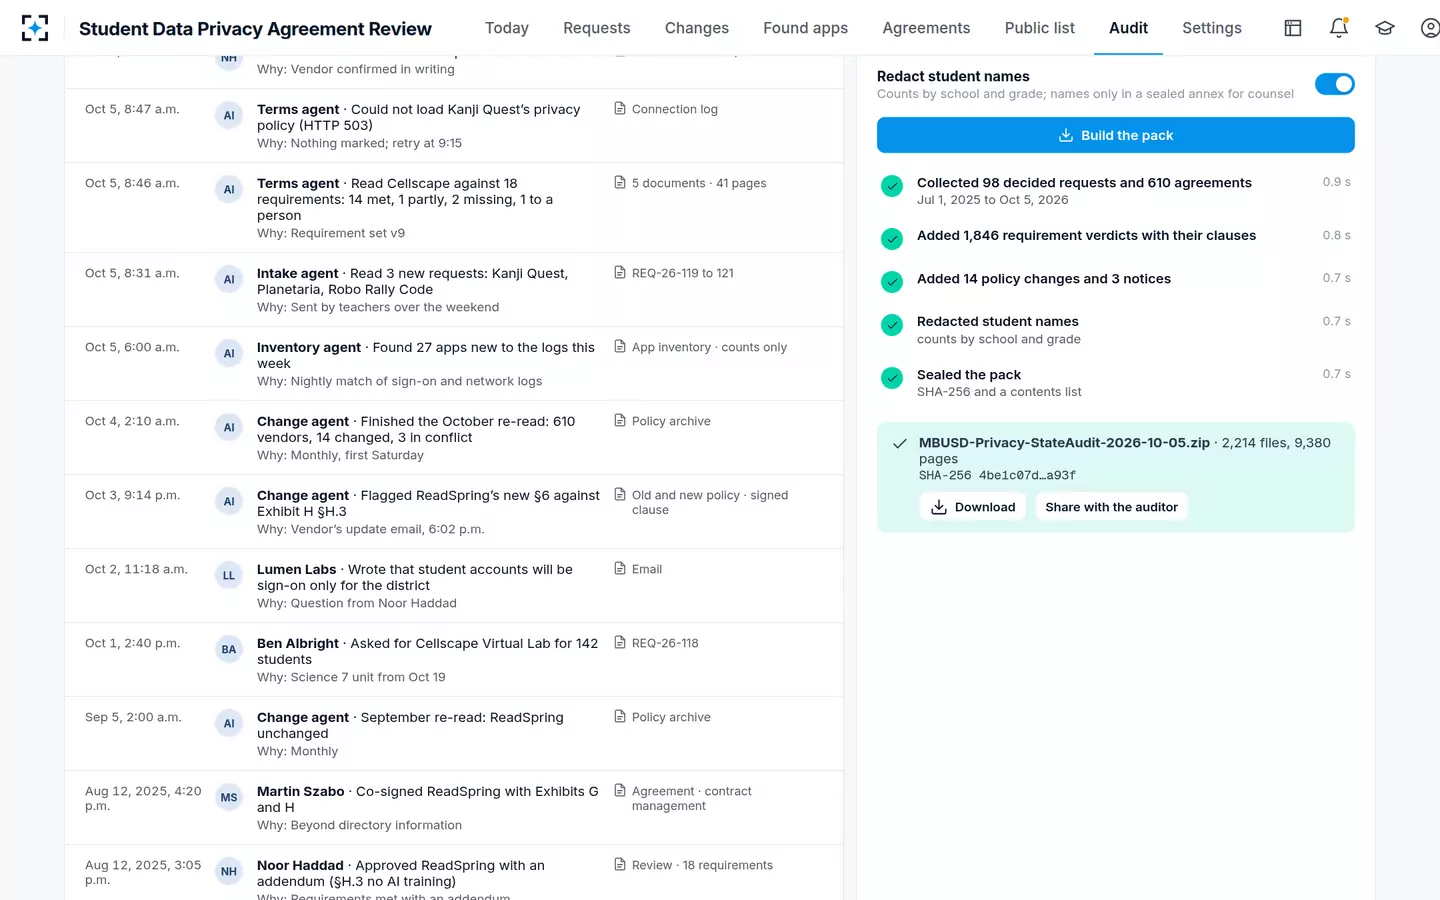Toggle Redact student names switch
Image resolution: width=1440 pixels, height=900 pixels.
1334,84
